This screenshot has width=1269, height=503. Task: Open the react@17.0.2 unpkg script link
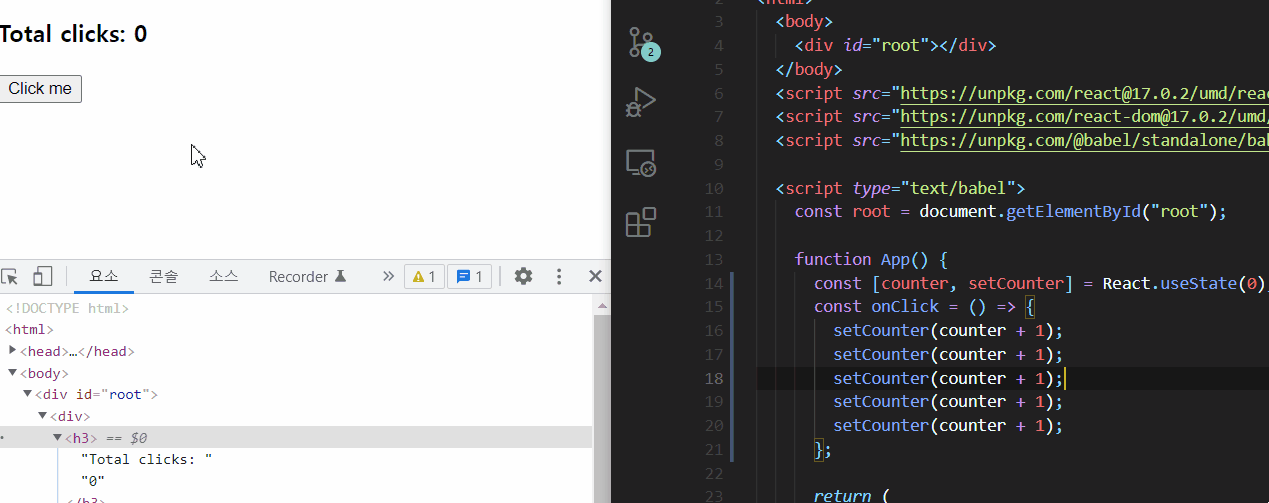pyautogui.click(x=1084, y=94)
